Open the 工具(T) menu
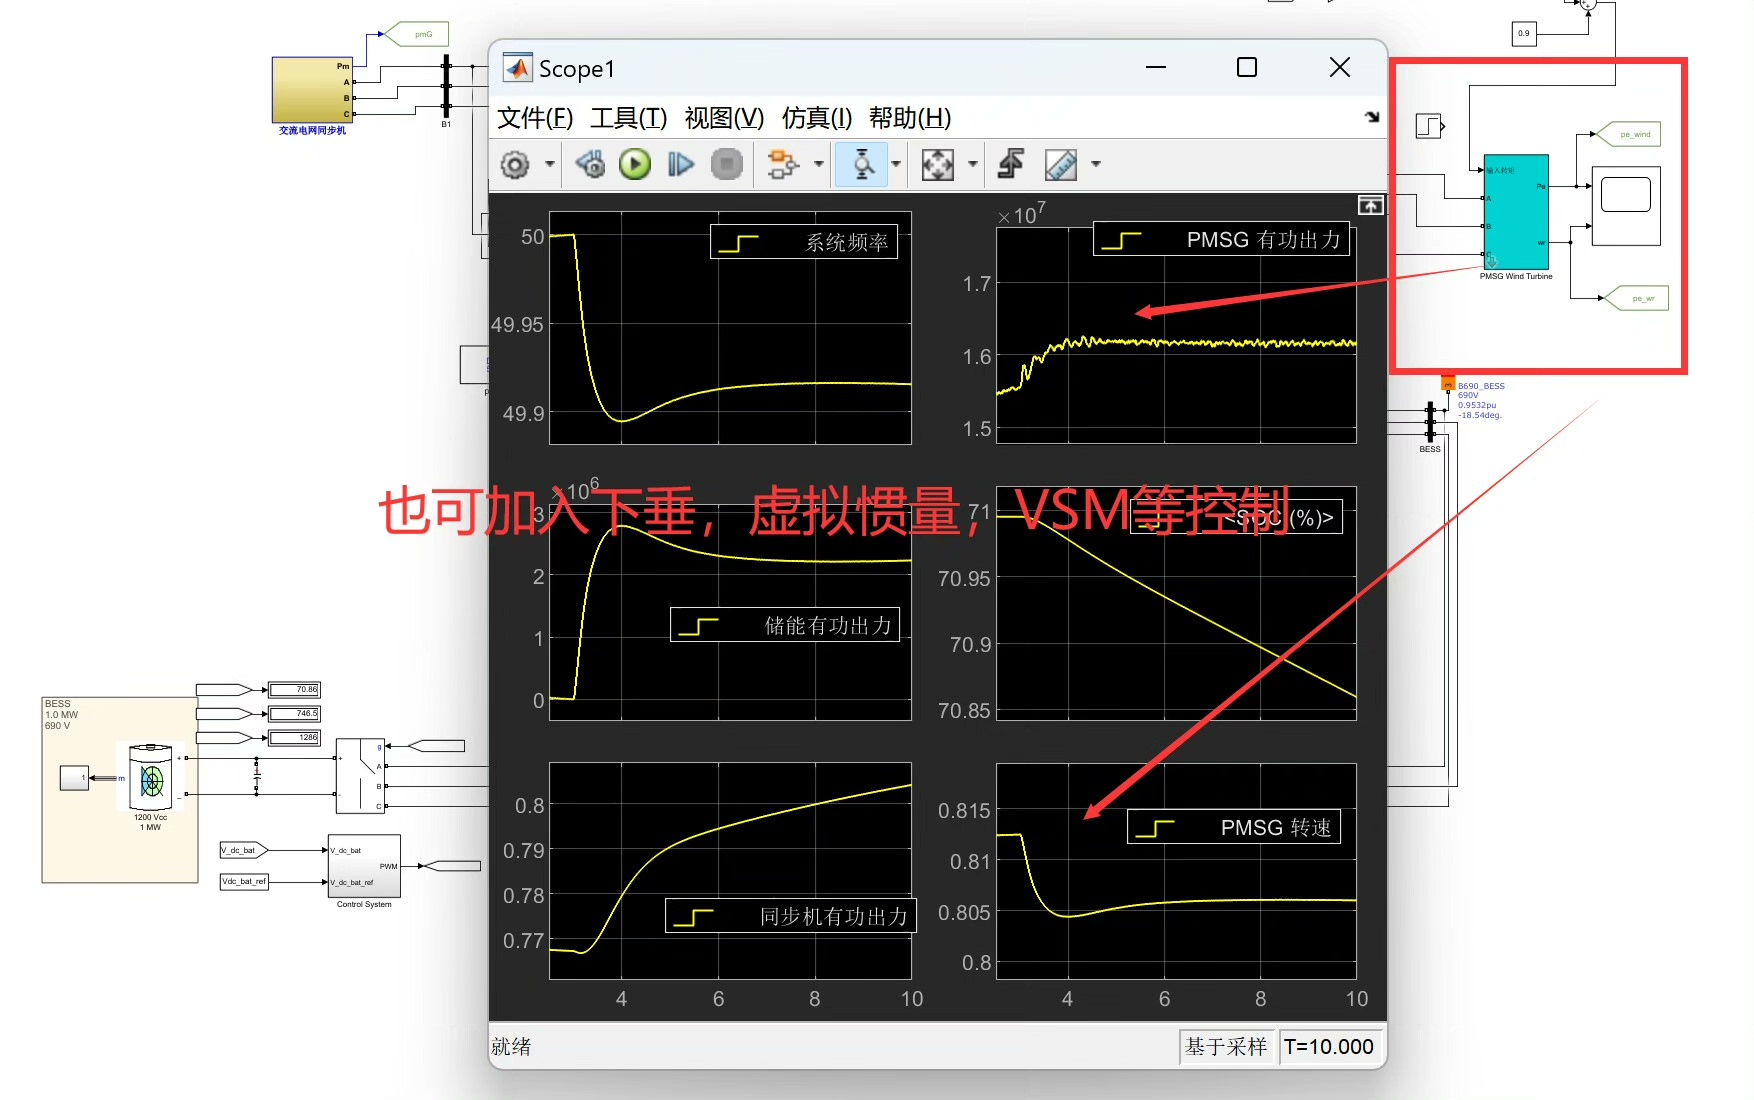The width and height of the screenshot is (1754, 1100). [x=628, y=118]
